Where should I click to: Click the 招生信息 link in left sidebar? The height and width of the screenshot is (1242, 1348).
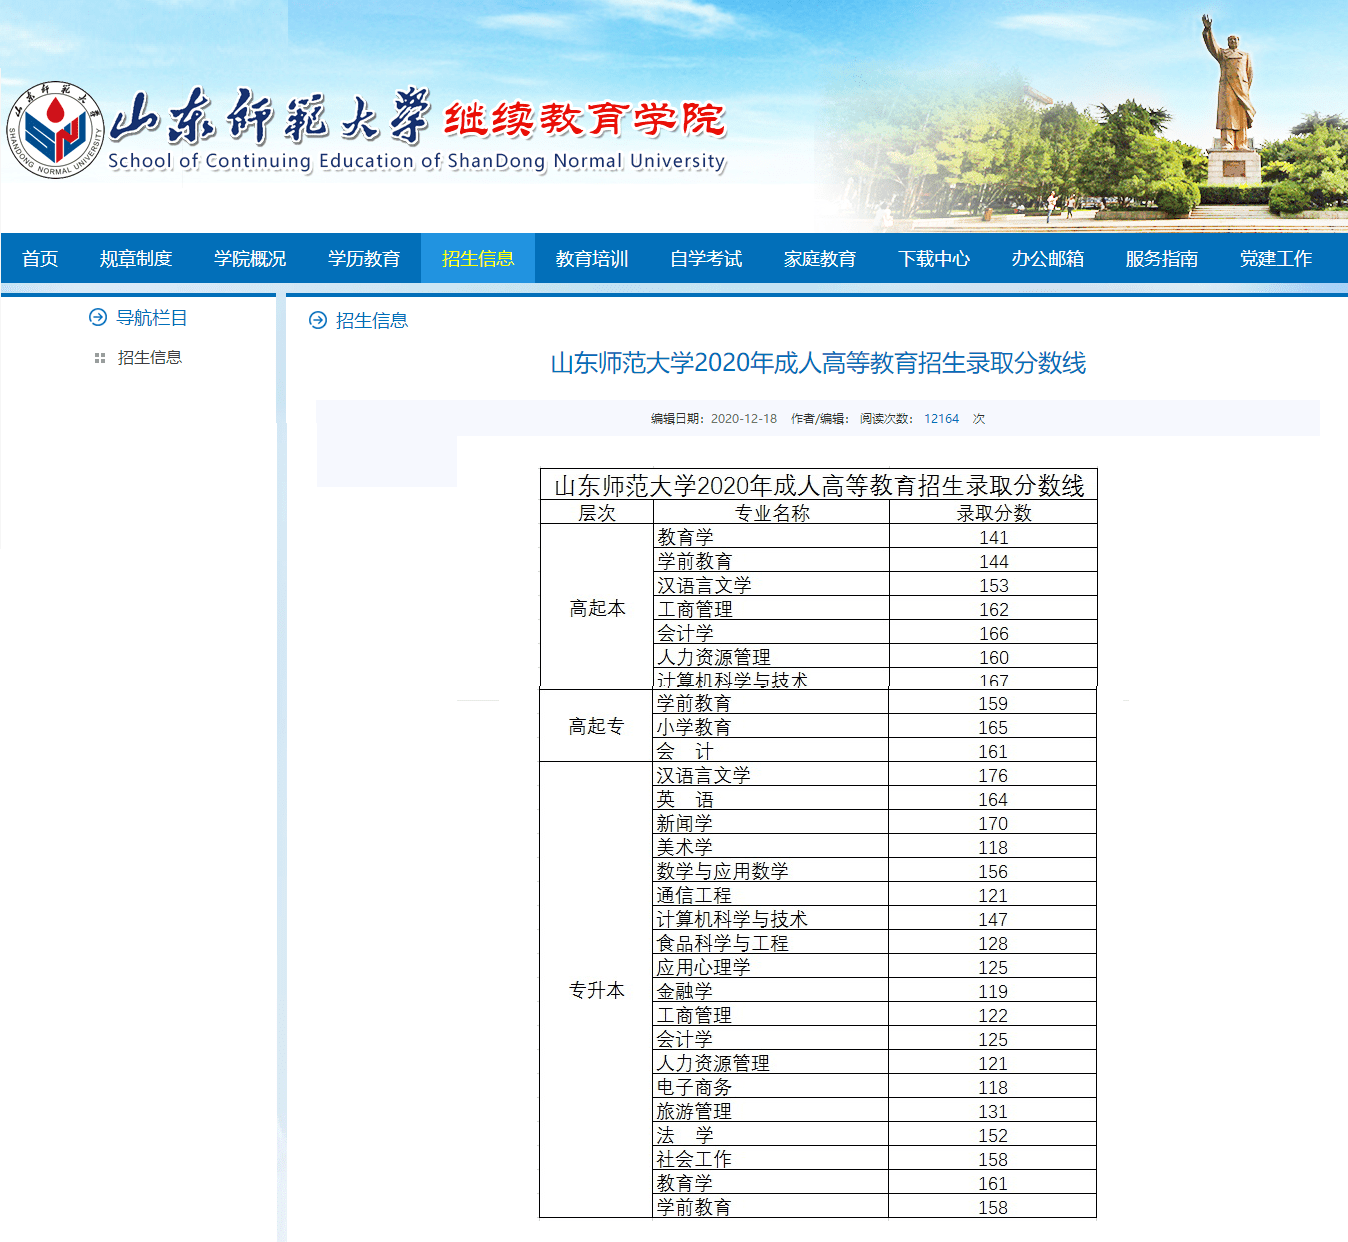coord(150,358)
